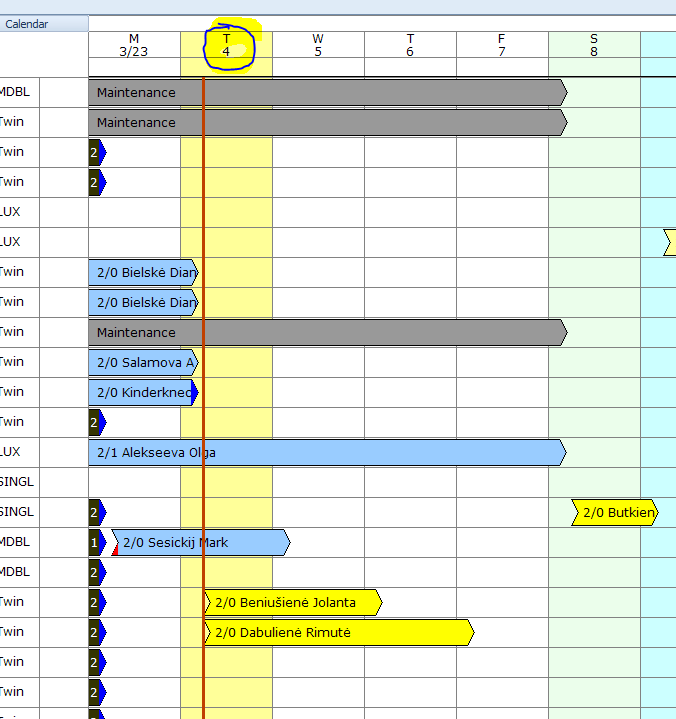The height and width of the screenshot is (719, 676).
Task: Open the Kinderkned reservation bar
Action: point(145,393)
